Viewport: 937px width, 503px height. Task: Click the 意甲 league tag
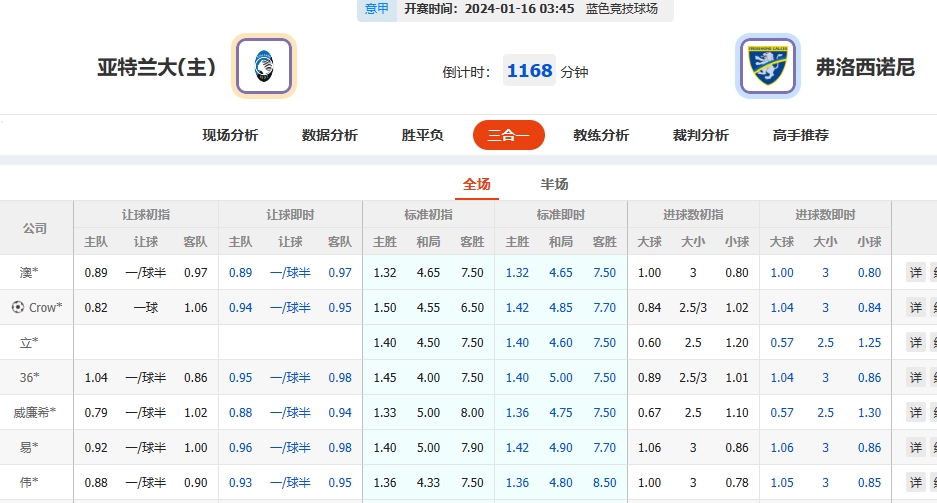tap(377, 9)
